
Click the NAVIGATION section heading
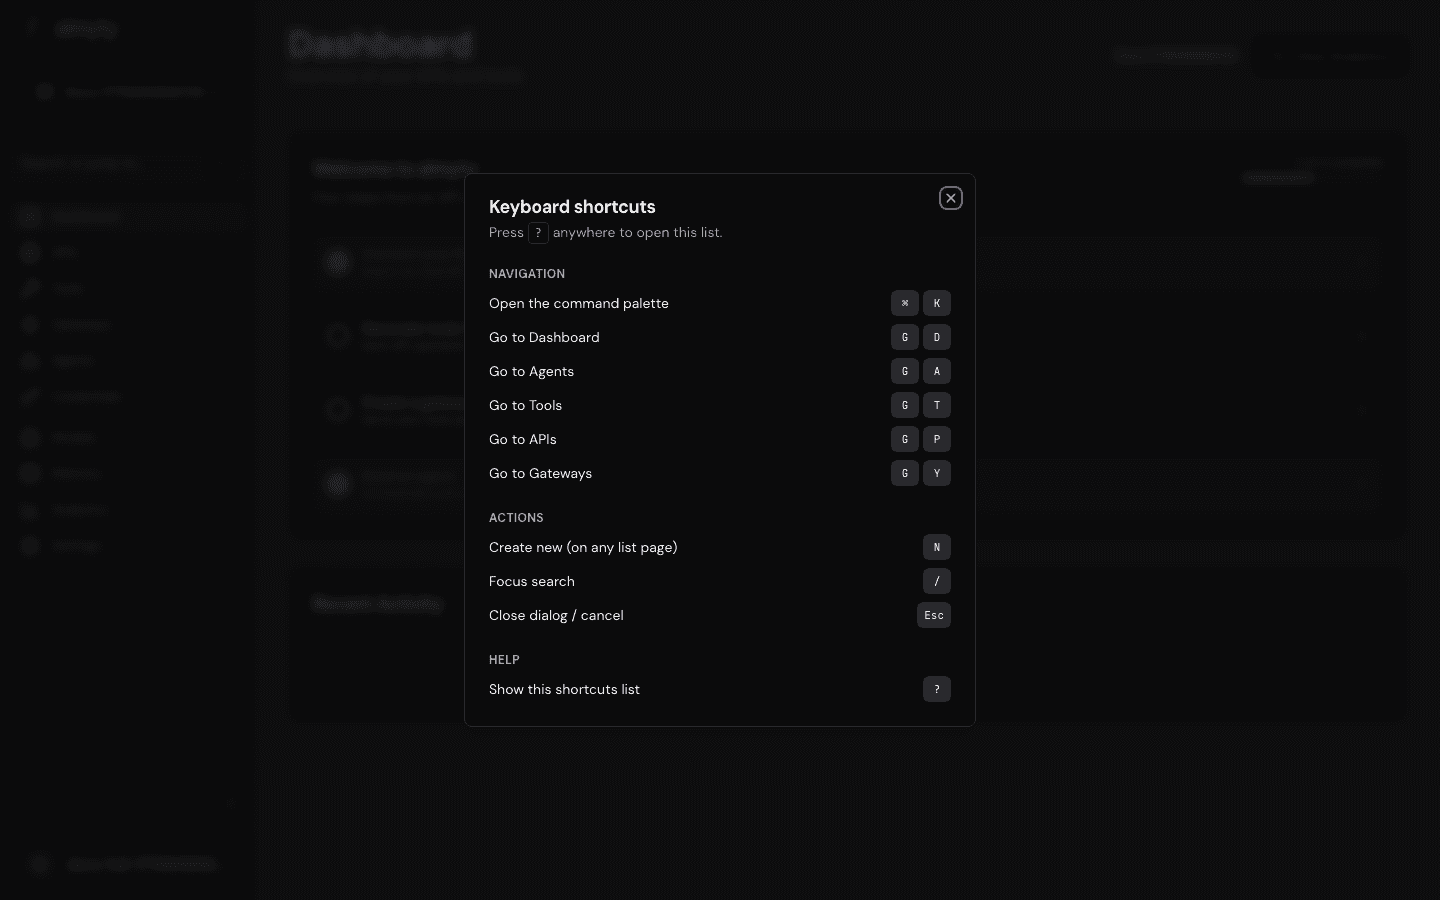click(x=527, y=274)
